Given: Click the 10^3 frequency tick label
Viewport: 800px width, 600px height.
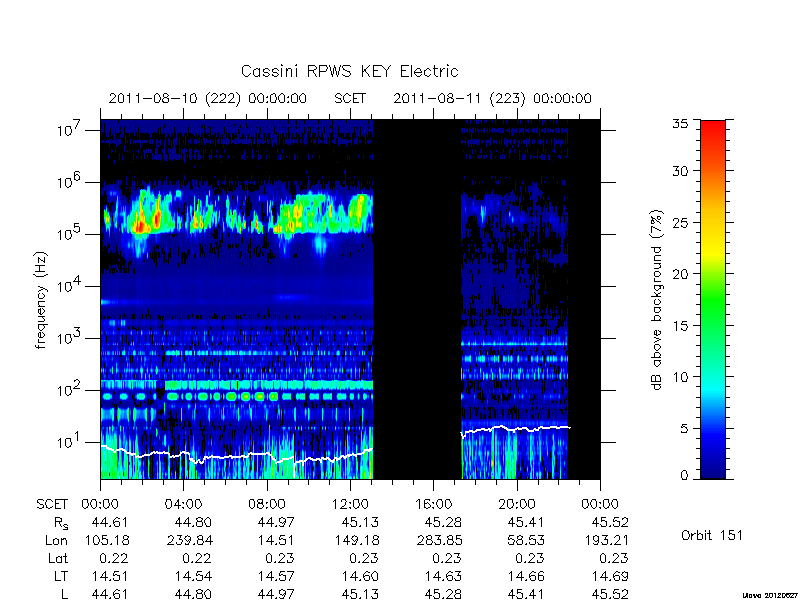Looking at the screenshot, I should click(69, 337).
